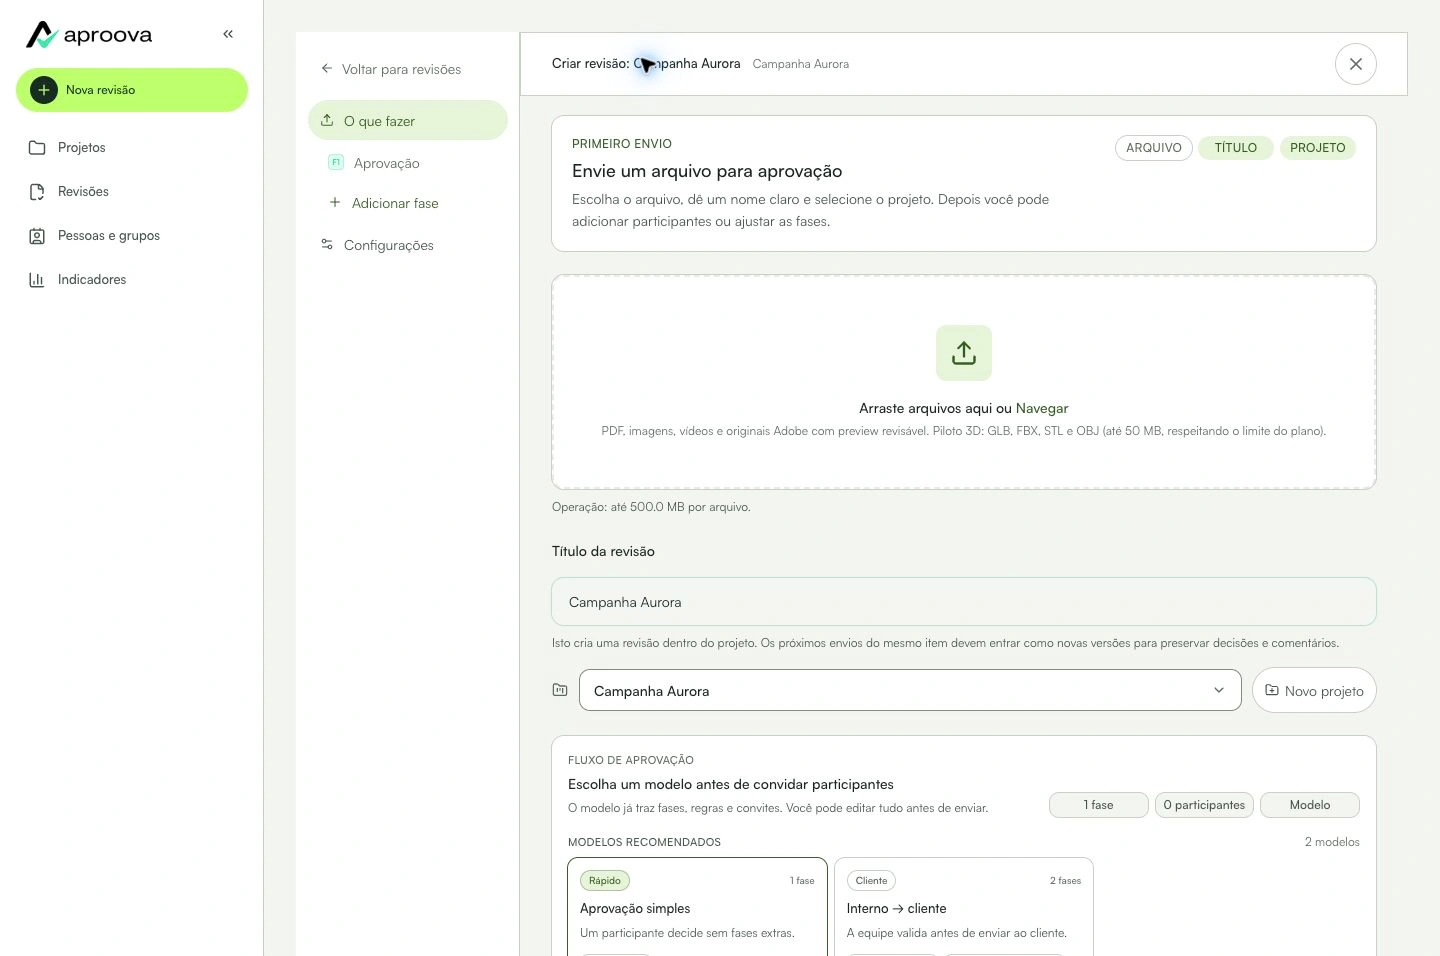Image resolution: width=1440 pixels, height=956 pixels.
Task: Select the Interno → cliente model card
Action: click(x=964, y=907)
